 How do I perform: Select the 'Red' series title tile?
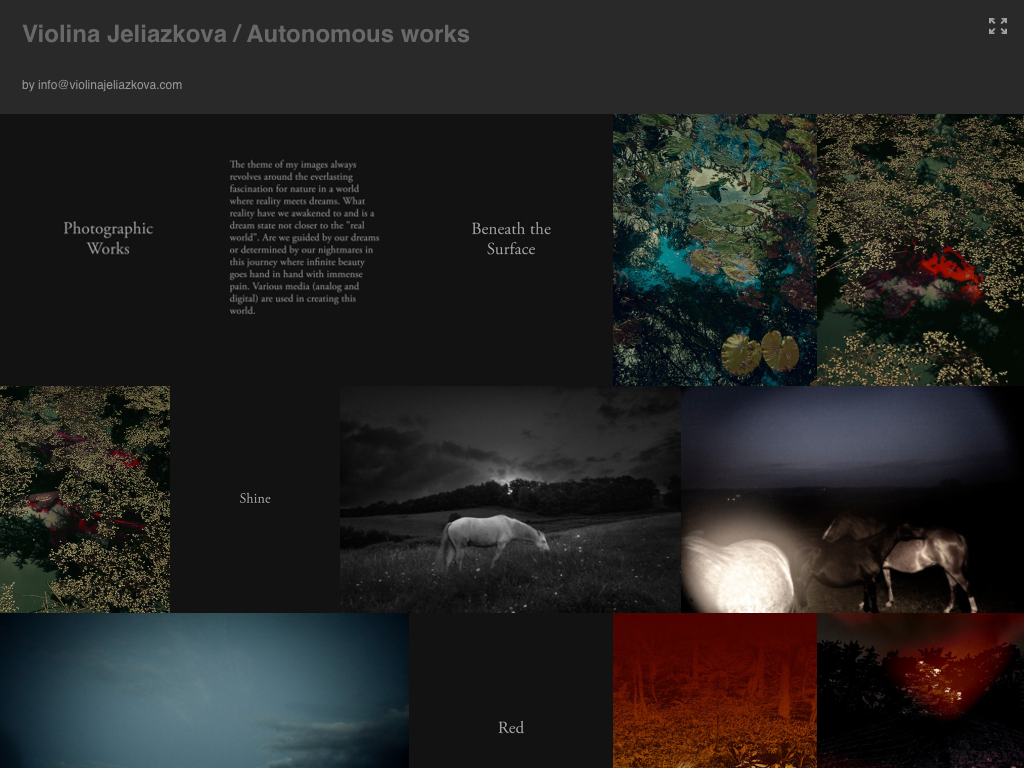click(x=511, y=728)
